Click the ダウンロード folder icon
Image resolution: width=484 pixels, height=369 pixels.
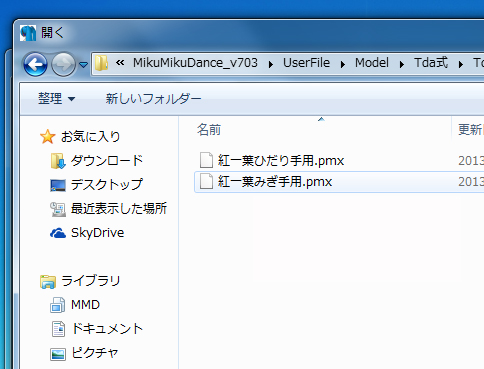point(58,161)
